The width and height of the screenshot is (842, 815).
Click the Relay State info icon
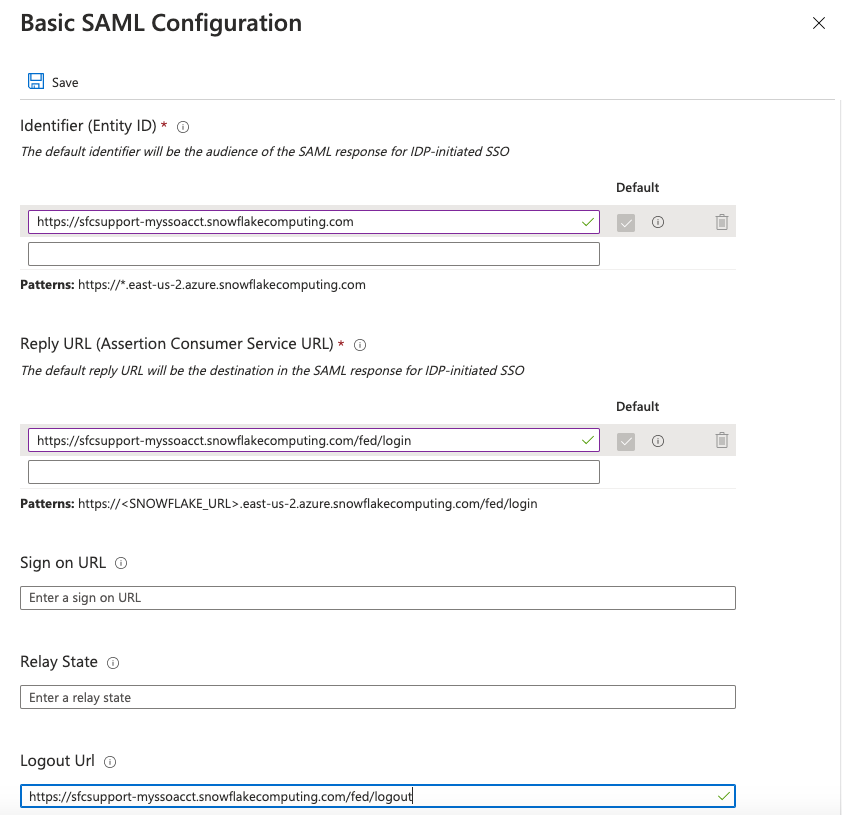click(x=113, y=662)
